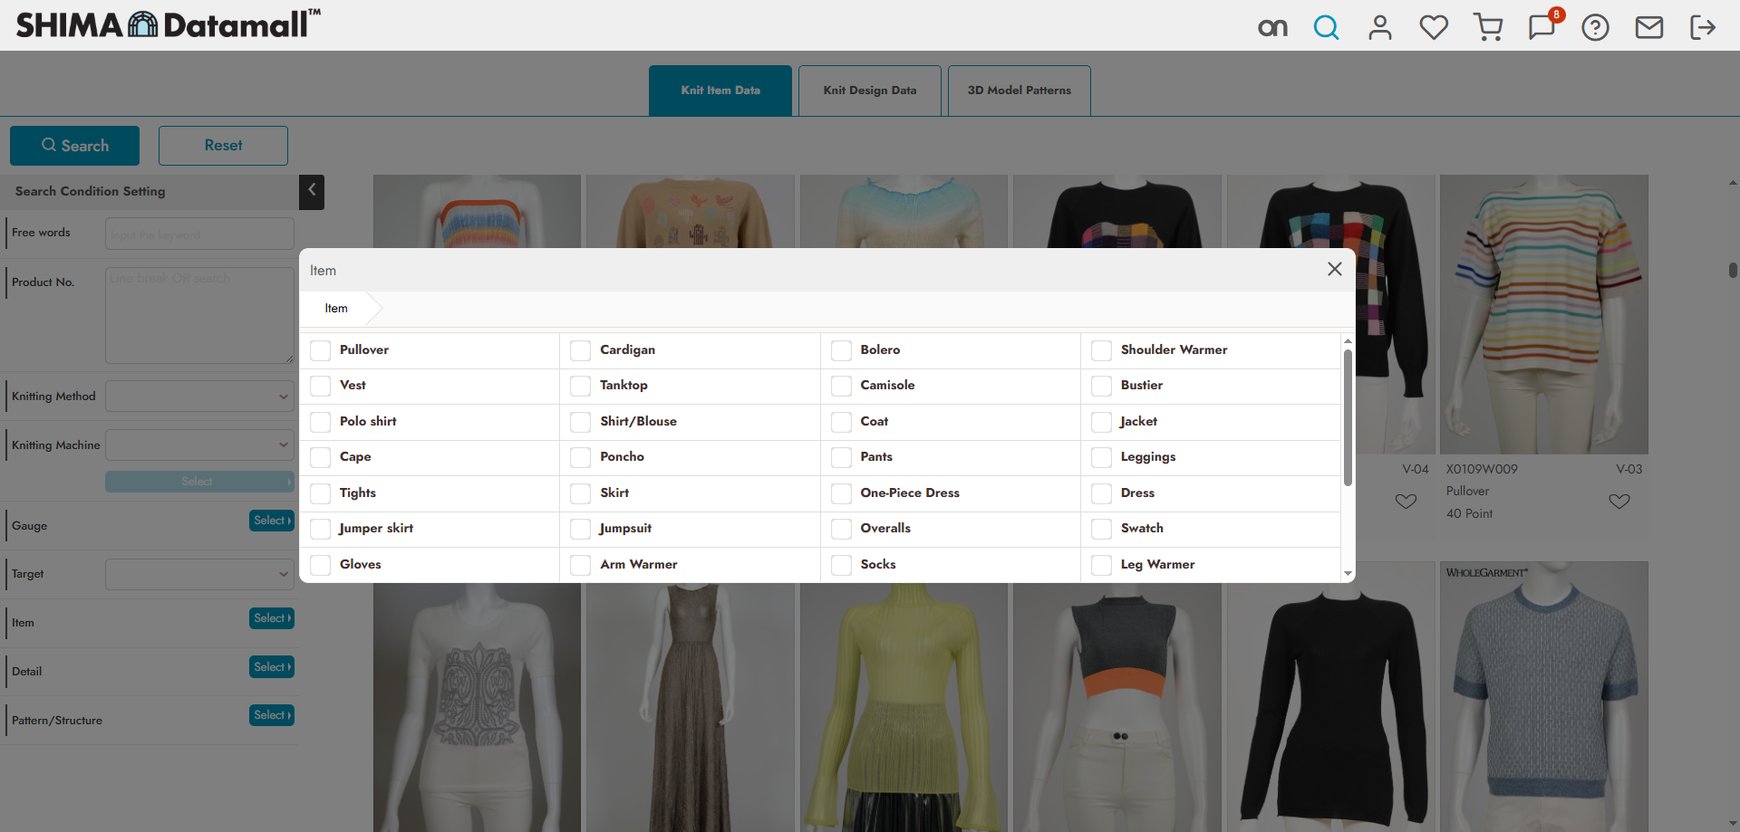Open the Target dropdown
The height and width of the screenshot is (832, 1740).
(x=200, y=574)
